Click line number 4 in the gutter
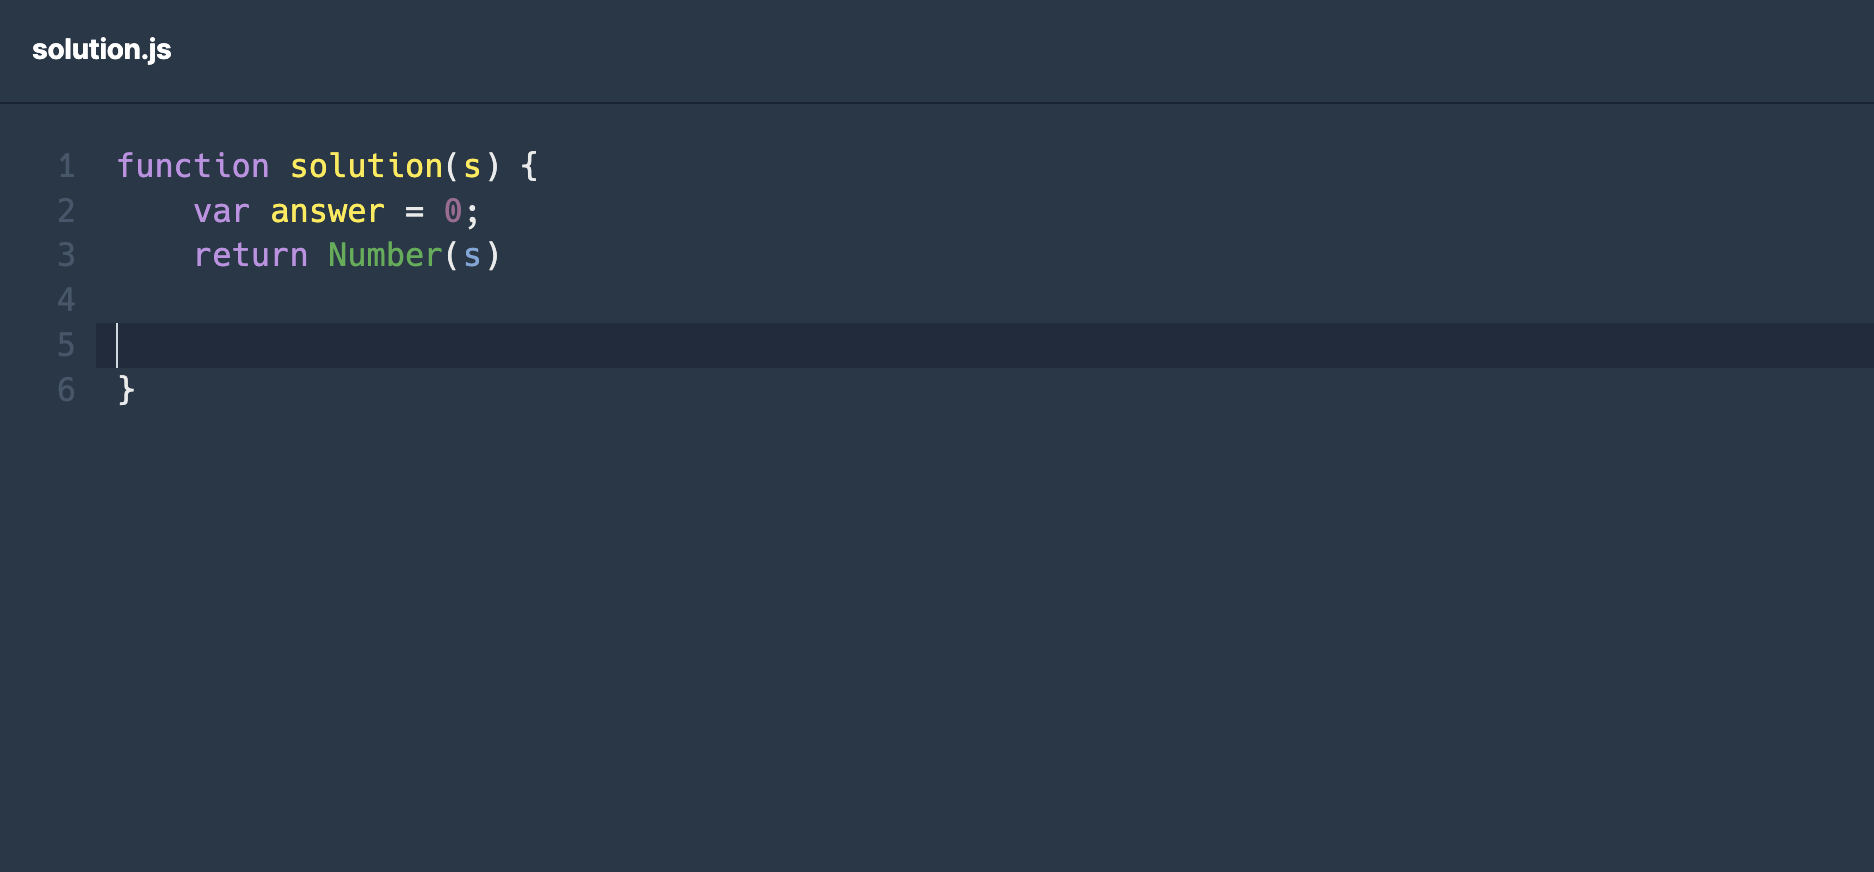The image size is (1874, 872). pos(66,300)
